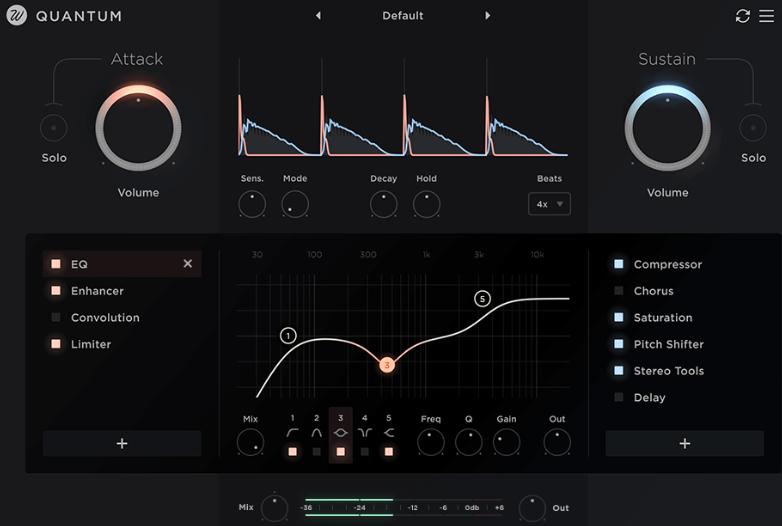Select band 4 notch filter icon

coord(365,433)
